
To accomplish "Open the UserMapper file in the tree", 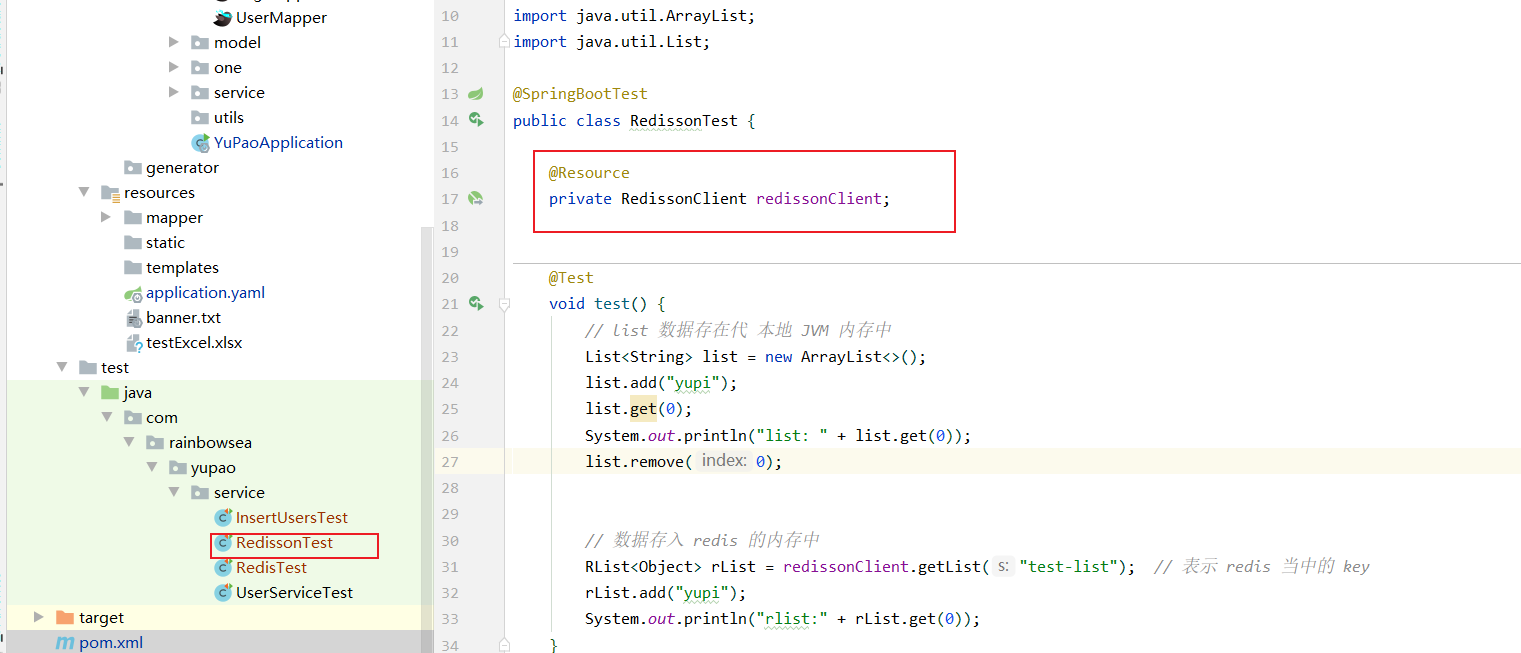I will point(280,18).
